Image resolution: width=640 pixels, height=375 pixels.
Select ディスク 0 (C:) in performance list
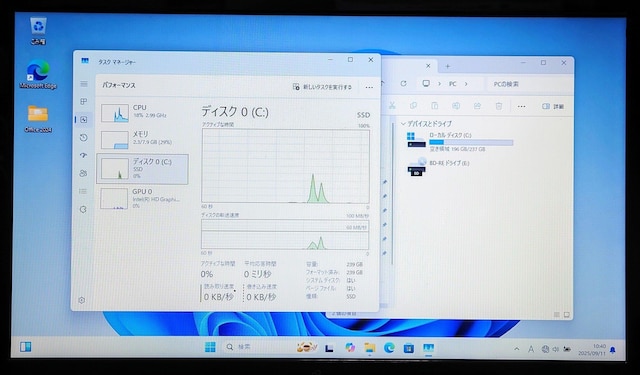pyautogui.click(x=142, y=169)
